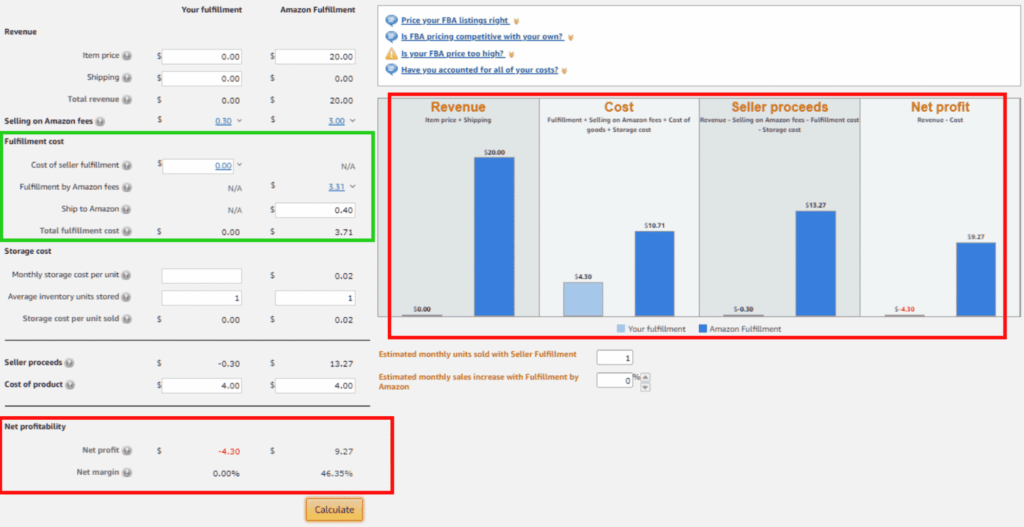Click the help icon beside Cost of product
The width and height of the screenshot is (1024, 527).
click(71, 385)
